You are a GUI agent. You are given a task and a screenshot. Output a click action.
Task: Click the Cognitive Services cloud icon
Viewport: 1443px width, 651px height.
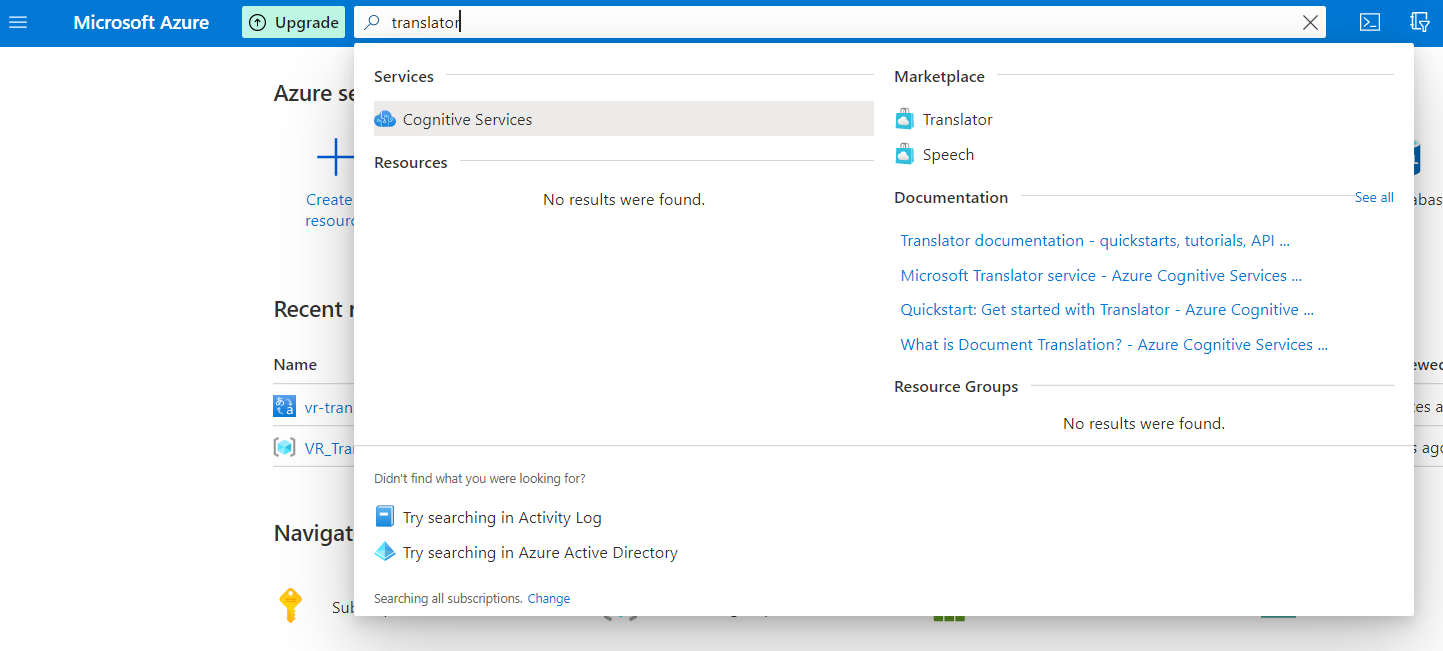click(385, 119)
